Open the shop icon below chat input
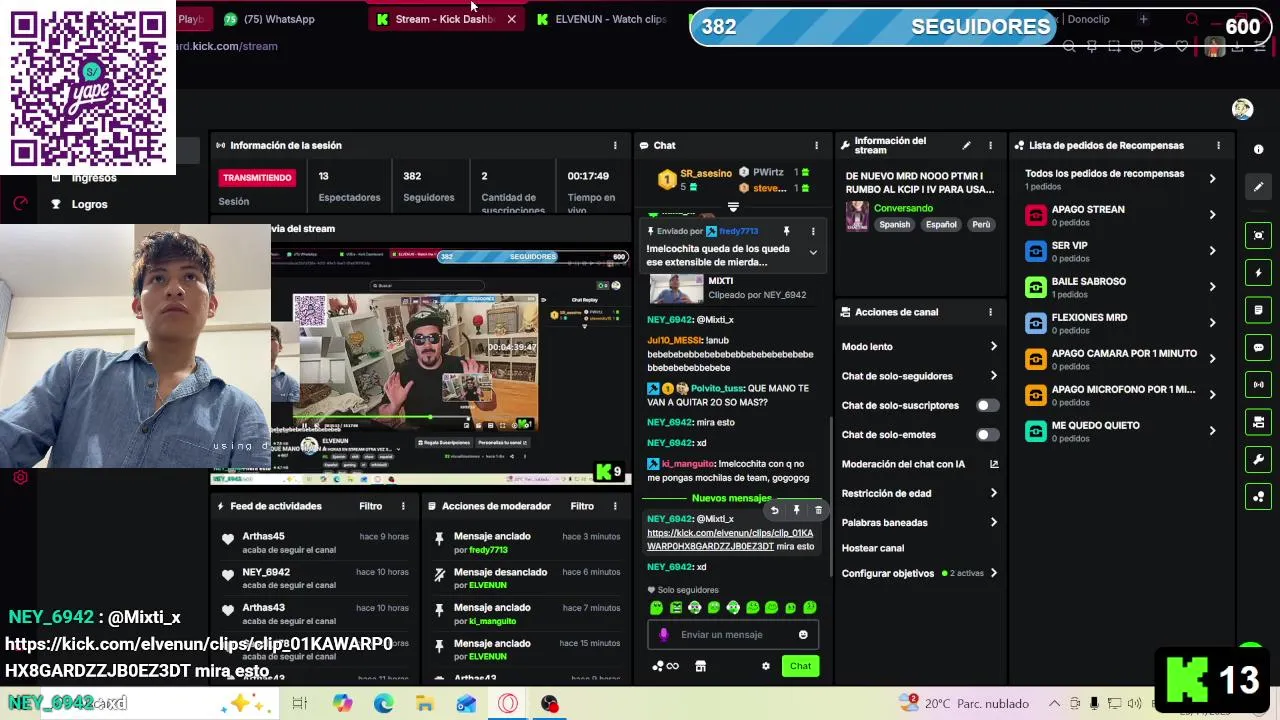This screenshot has width=1280, height=720. [x=700, y=666]
